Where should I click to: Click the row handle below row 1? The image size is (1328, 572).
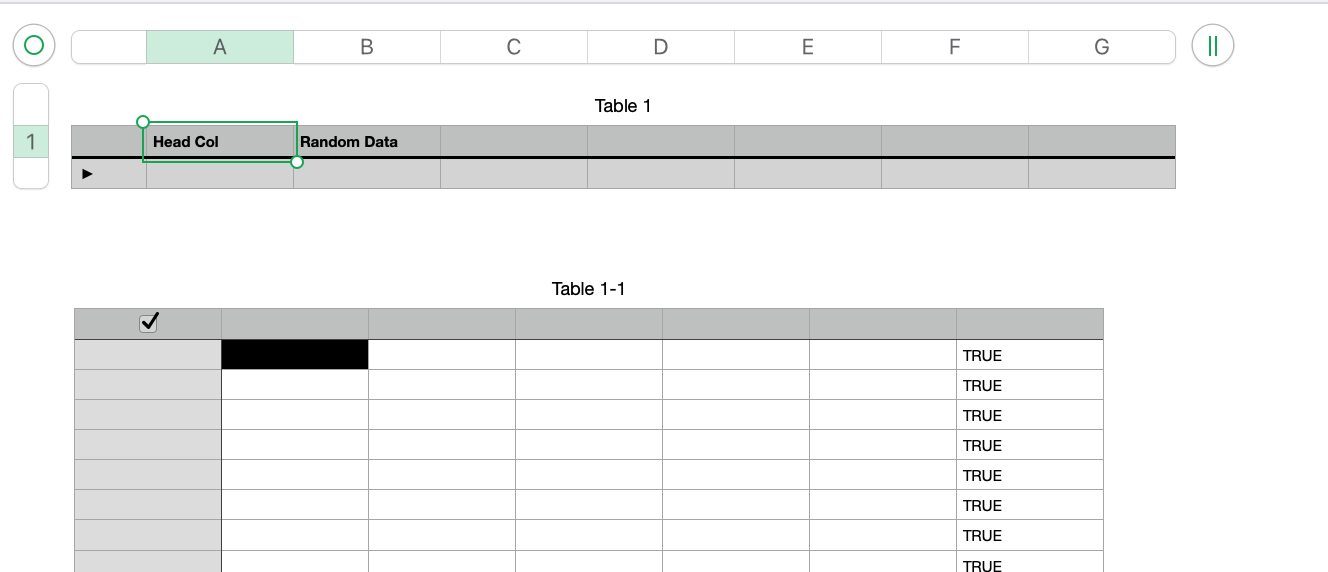coord(31,175)
